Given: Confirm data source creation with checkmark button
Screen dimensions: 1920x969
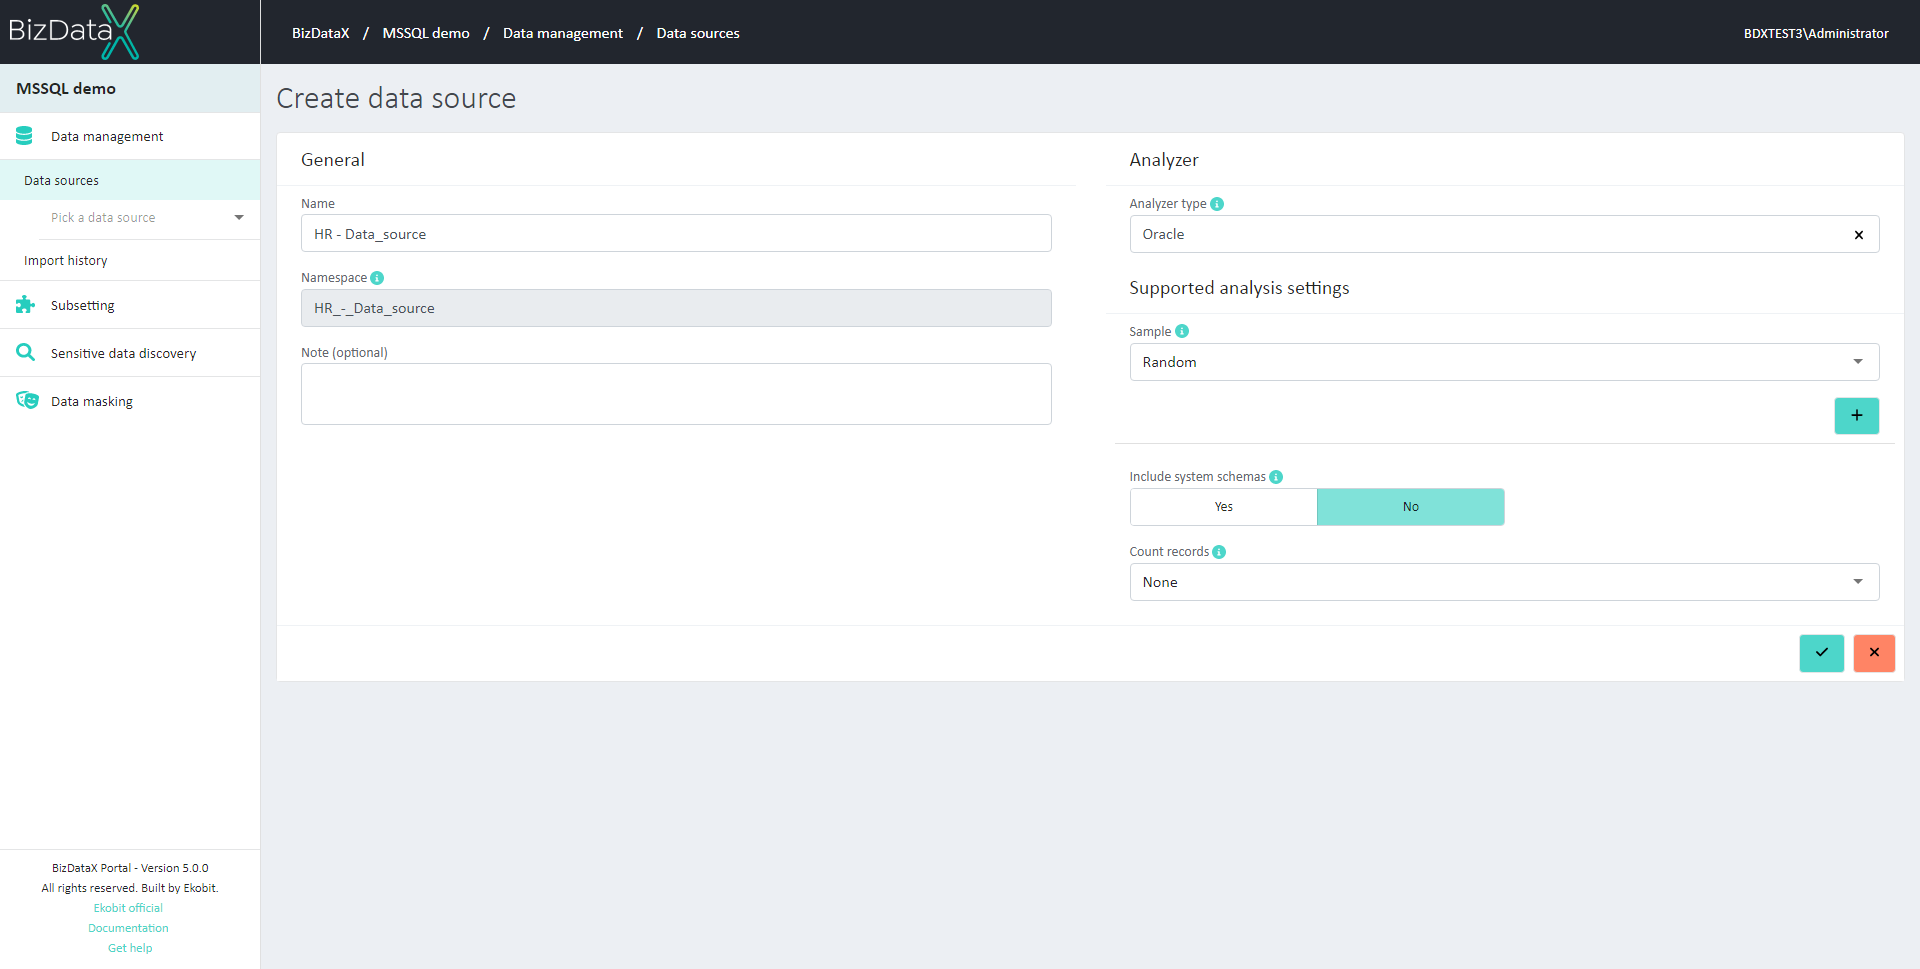Looking at the screenshot, I should click(x=1822, y=653).
